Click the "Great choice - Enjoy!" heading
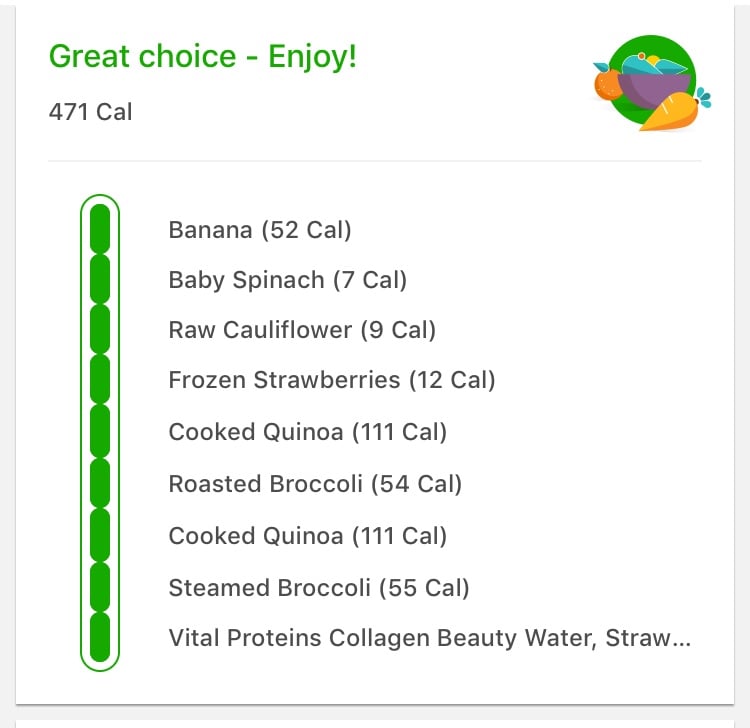Viewport: 750px width, 728px height. (202, 56)
